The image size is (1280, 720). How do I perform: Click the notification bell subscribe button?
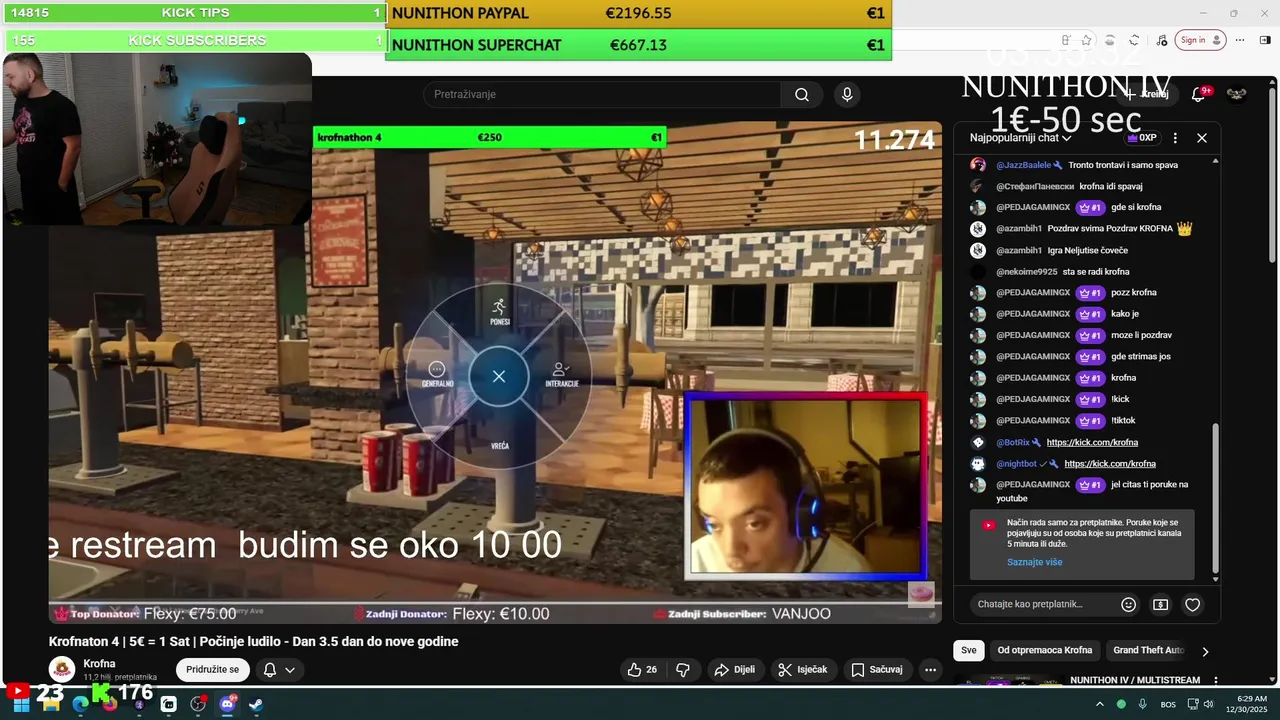269,670
